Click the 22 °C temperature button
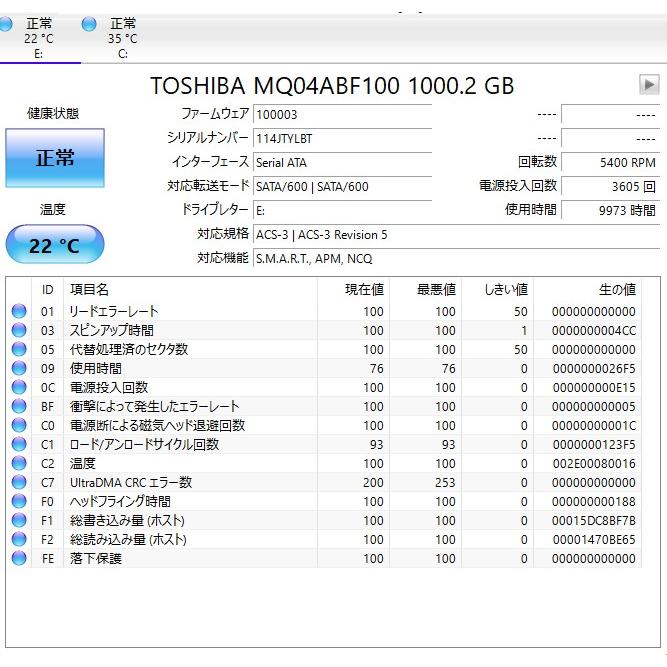Screen dimensions: 667x667 [x=54, y=245]
